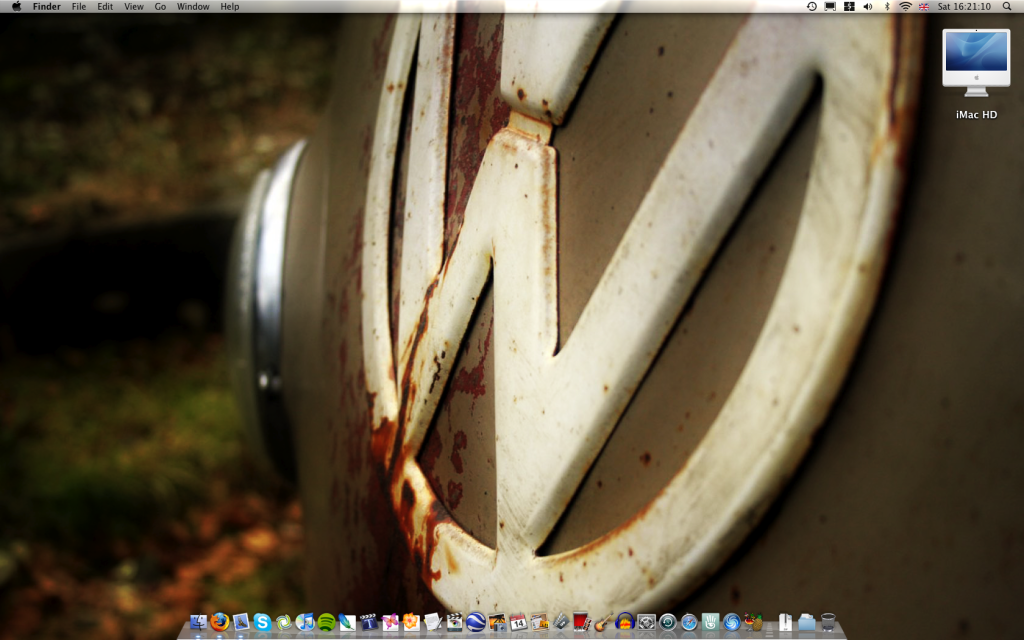1024x640 pixels.
Task: Open the clapperboard T titling app
Action: (x=369, y=622)
